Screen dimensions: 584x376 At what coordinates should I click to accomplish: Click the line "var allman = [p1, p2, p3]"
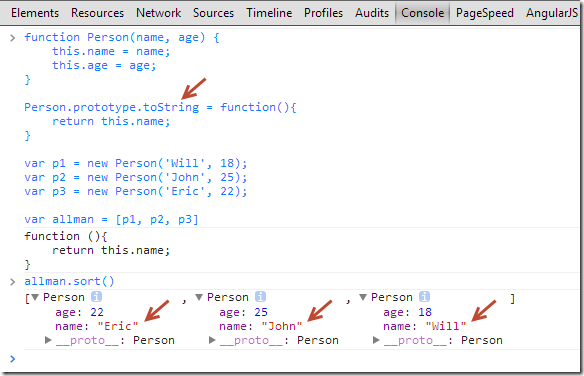coord(111,219)
